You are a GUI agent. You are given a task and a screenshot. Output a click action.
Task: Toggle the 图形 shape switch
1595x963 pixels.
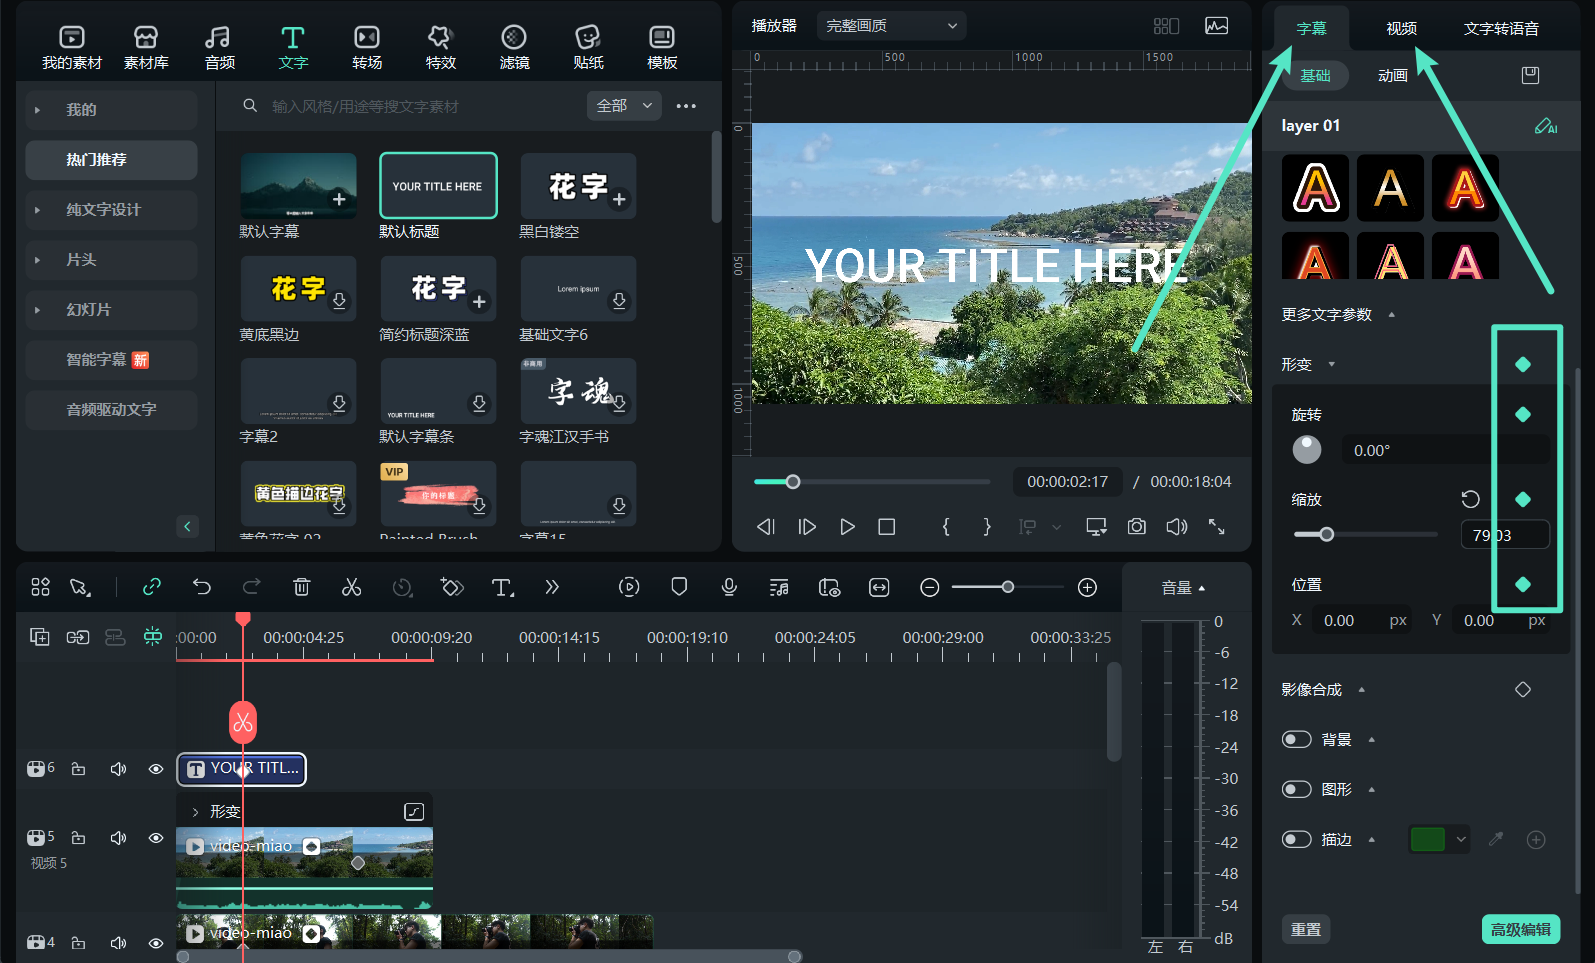[x=1297, y=790]
